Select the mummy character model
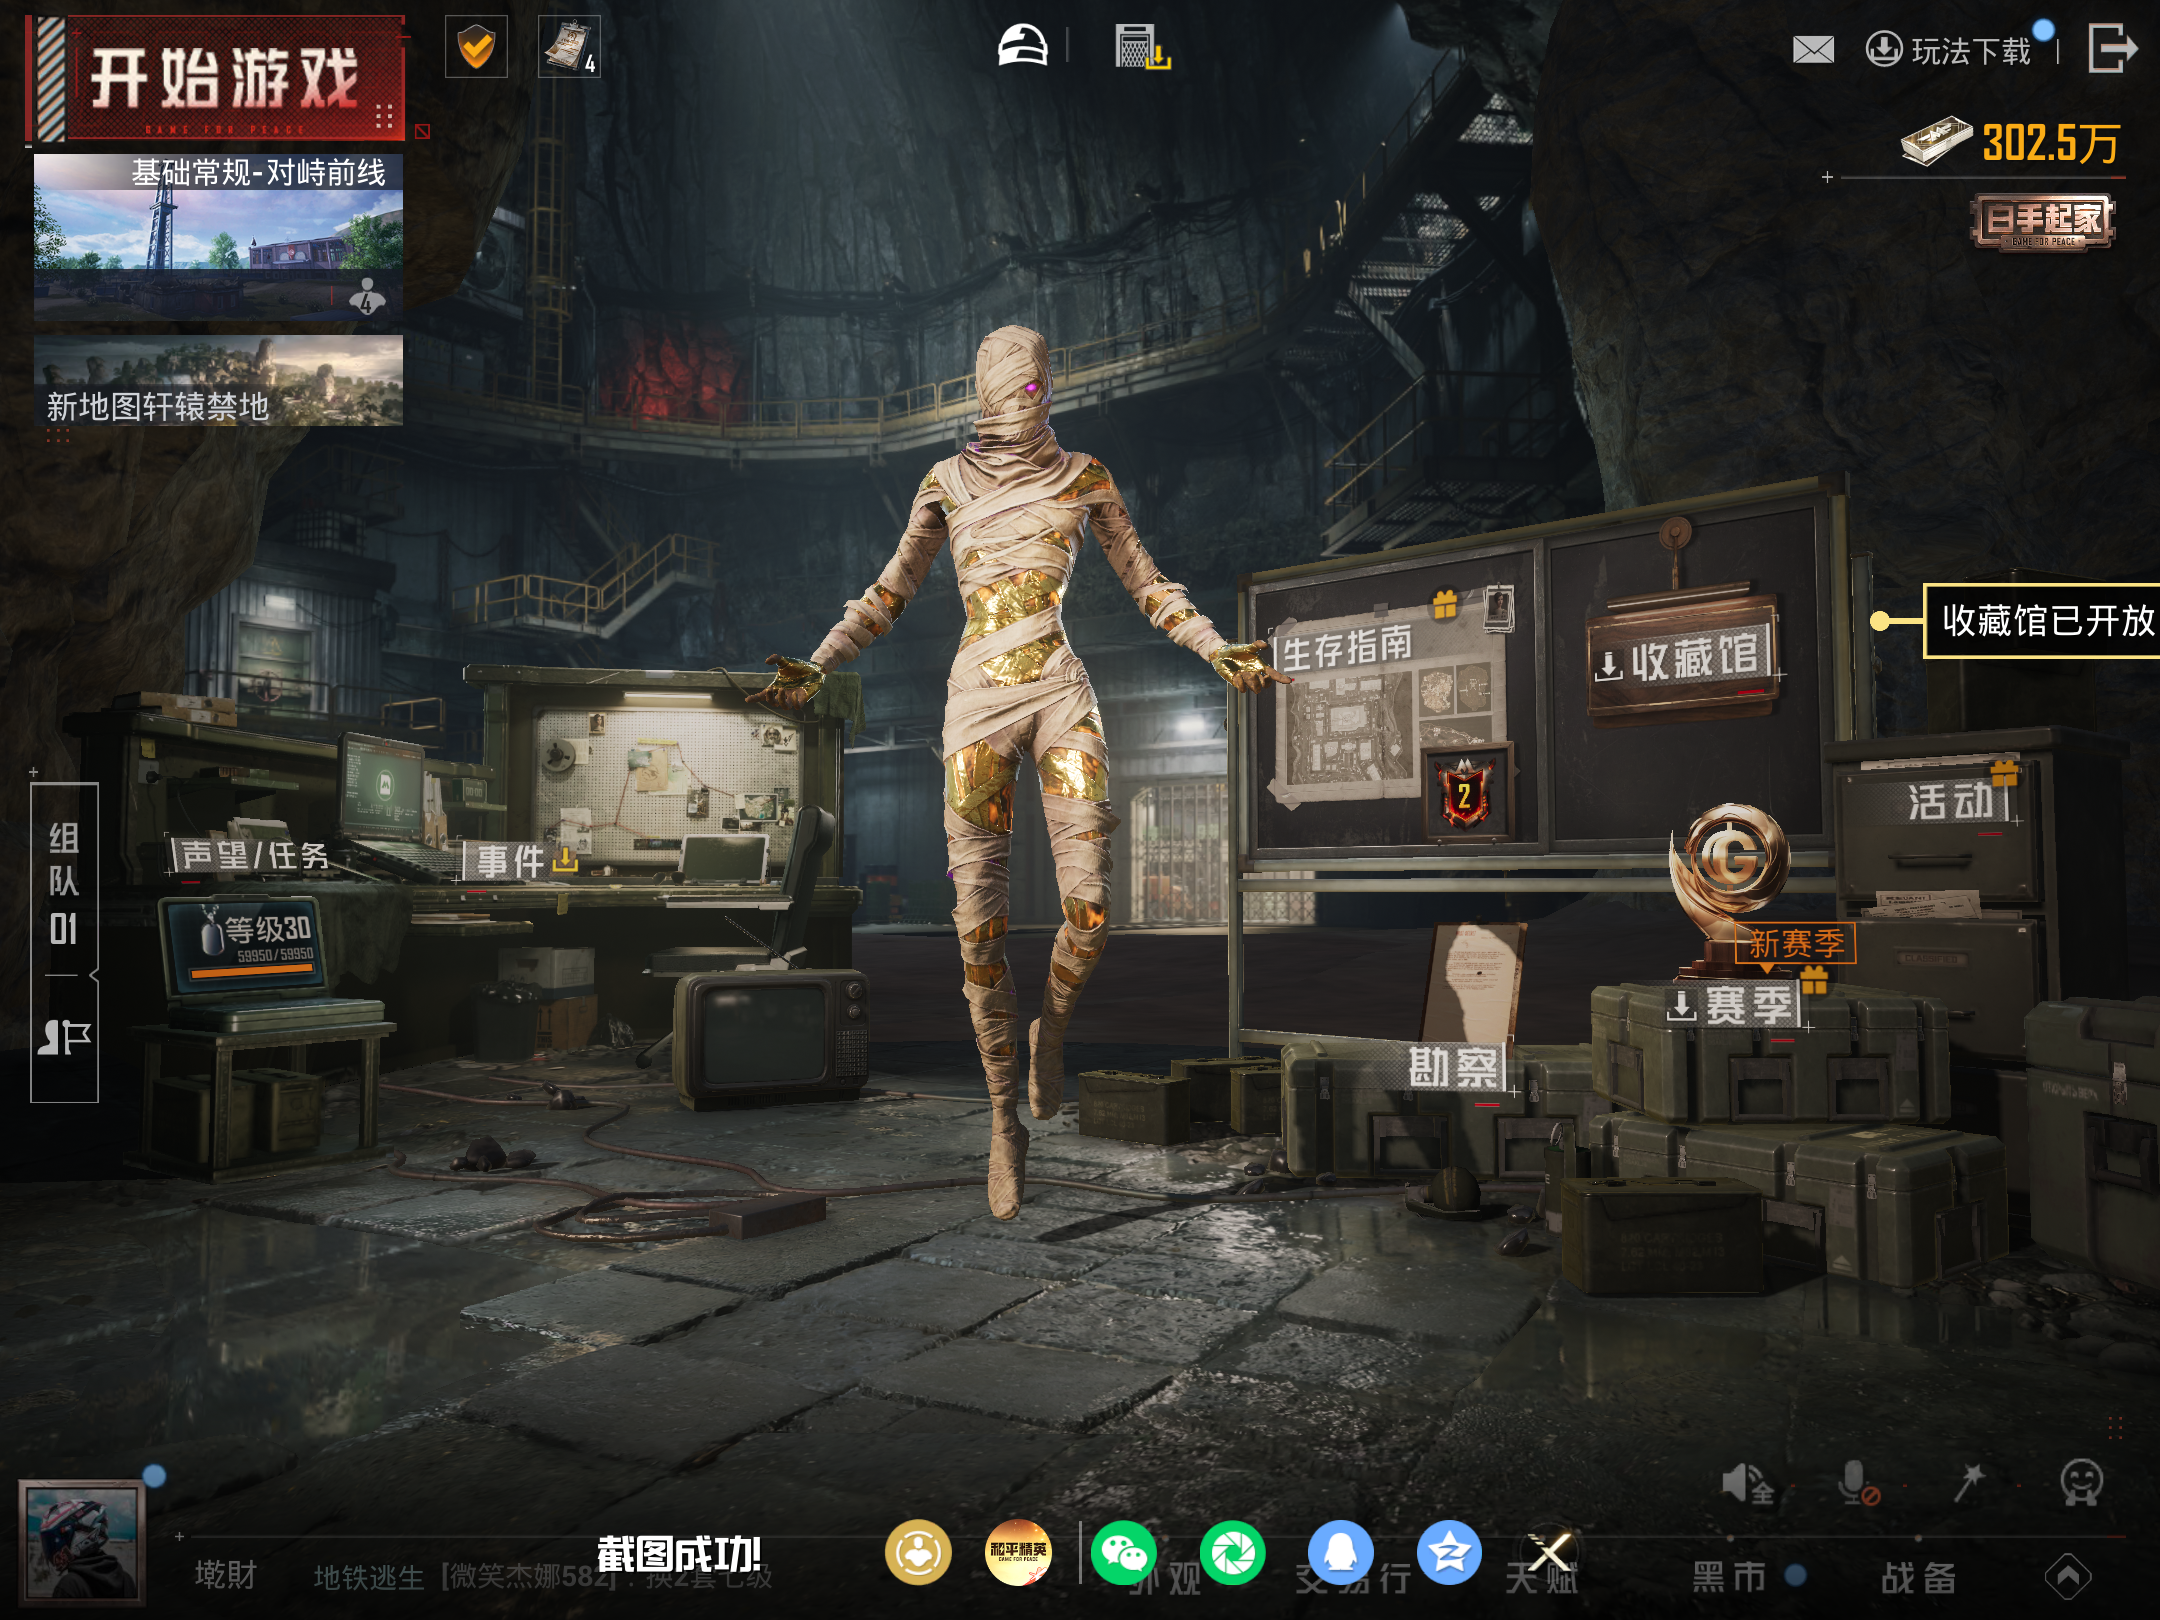The image size is (2160, 1620). click(x=1020, y=770)
